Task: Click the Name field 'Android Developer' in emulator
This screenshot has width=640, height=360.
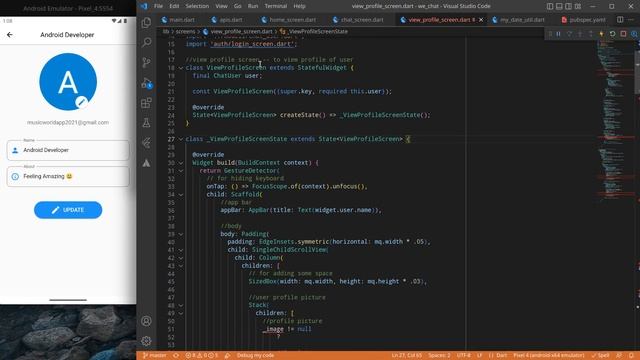Action: click(68, 150)
